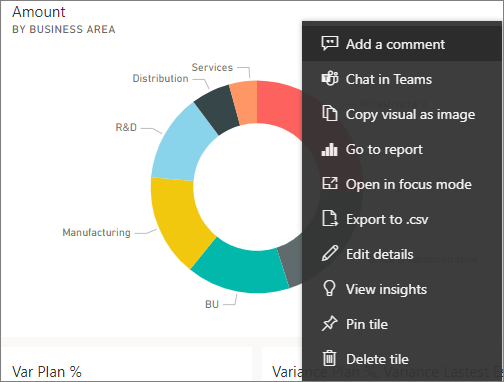Click the focus mode expand icon

point(330,184)
